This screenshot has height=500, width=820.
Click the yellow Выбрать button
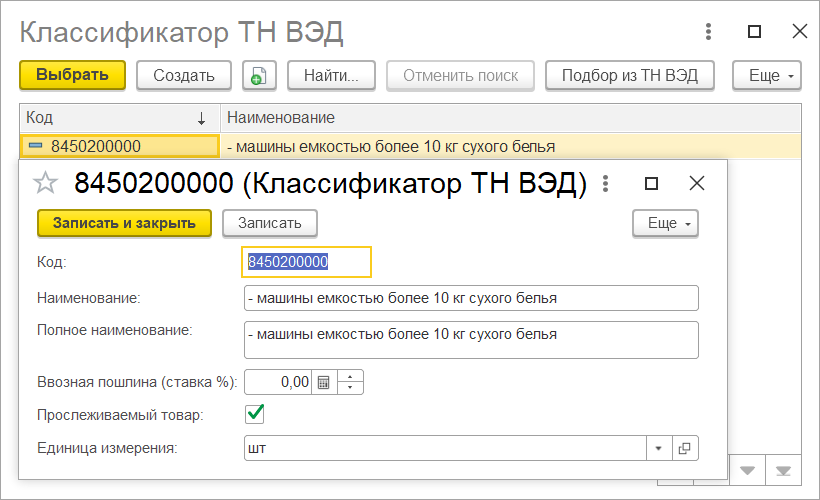pos(73,75)
